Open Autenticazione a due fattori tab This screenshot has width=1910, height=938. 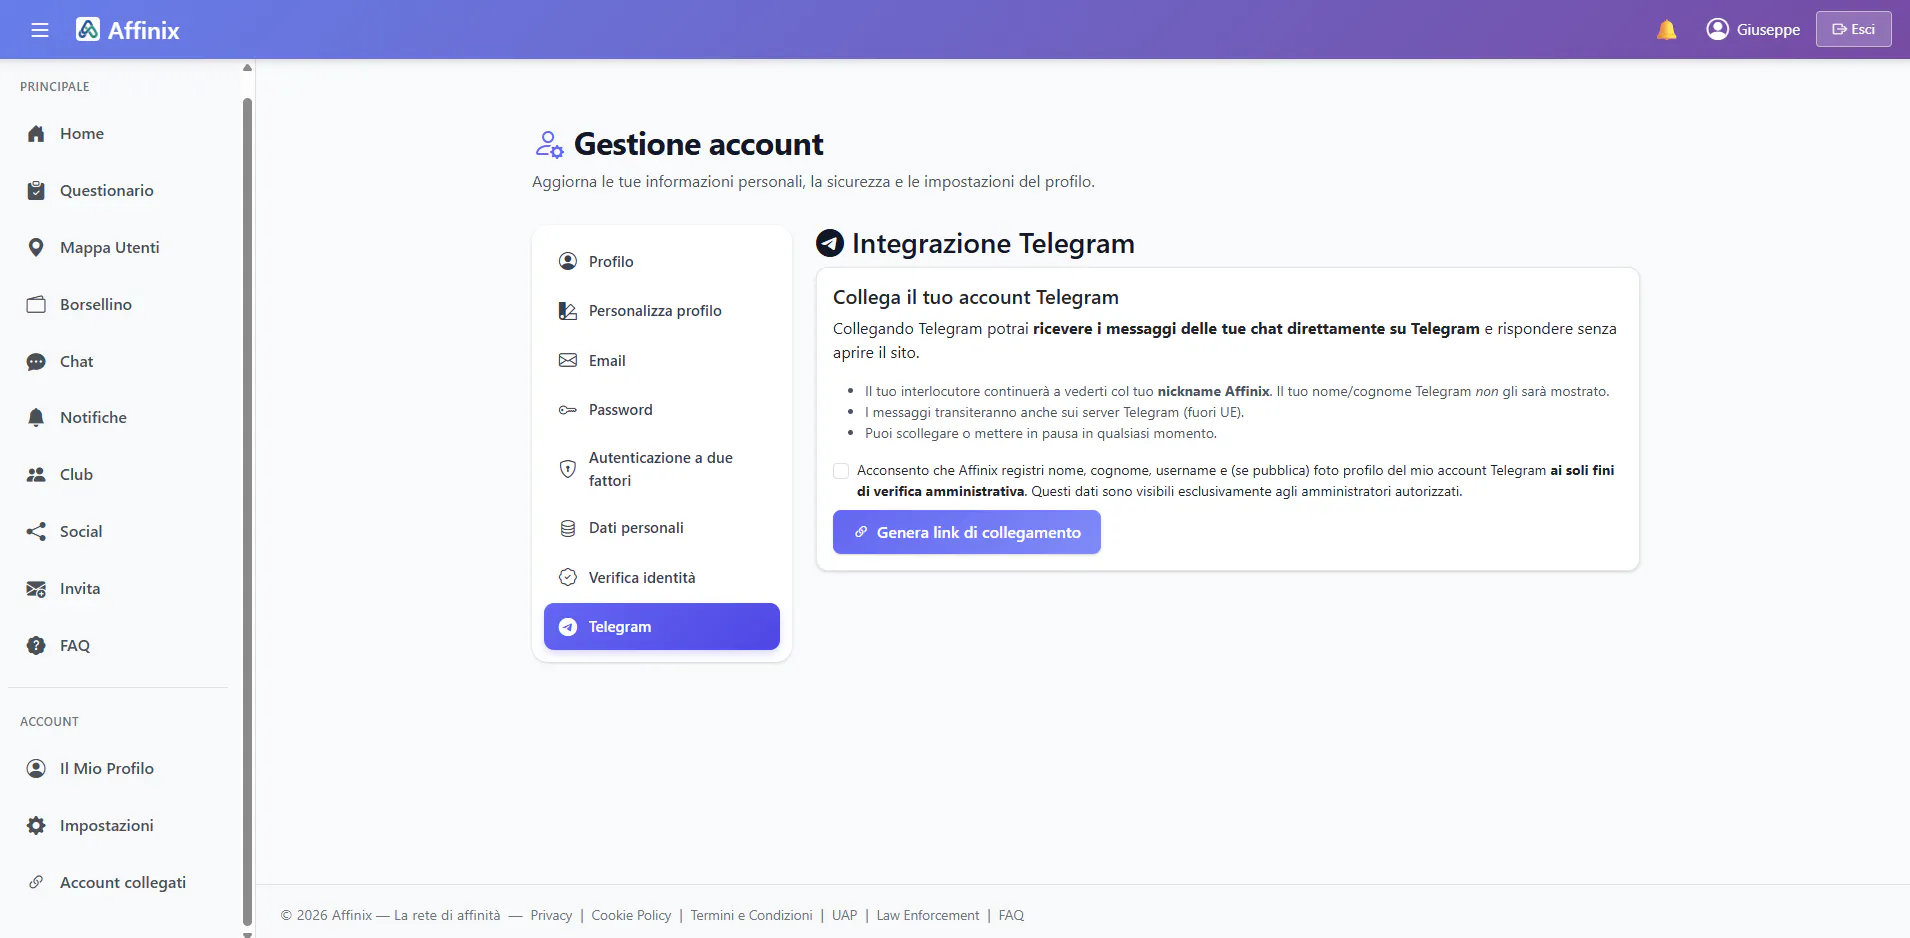tap(662, 469)
